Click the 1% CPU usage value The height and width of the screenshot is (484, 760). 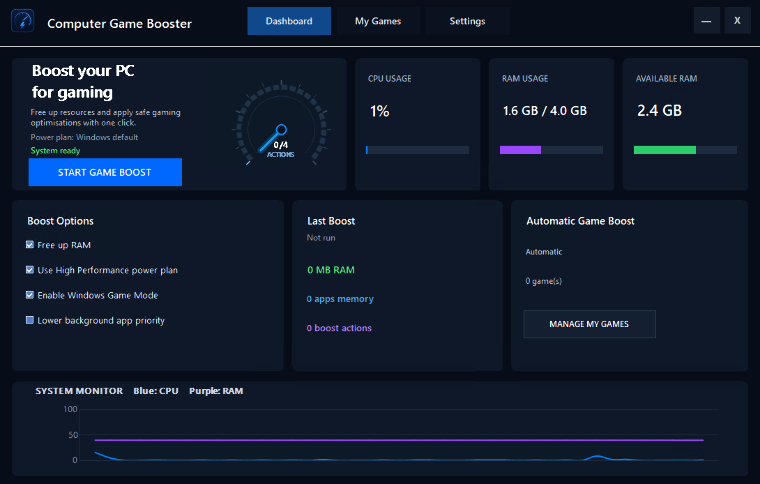tap(380, 111)
